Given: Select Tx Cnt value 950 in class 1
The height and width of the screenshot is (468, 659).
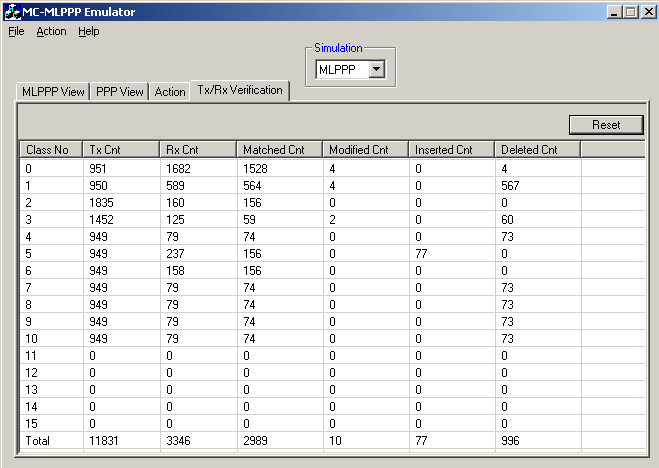Looking at the screenshot, I should 98,186.
